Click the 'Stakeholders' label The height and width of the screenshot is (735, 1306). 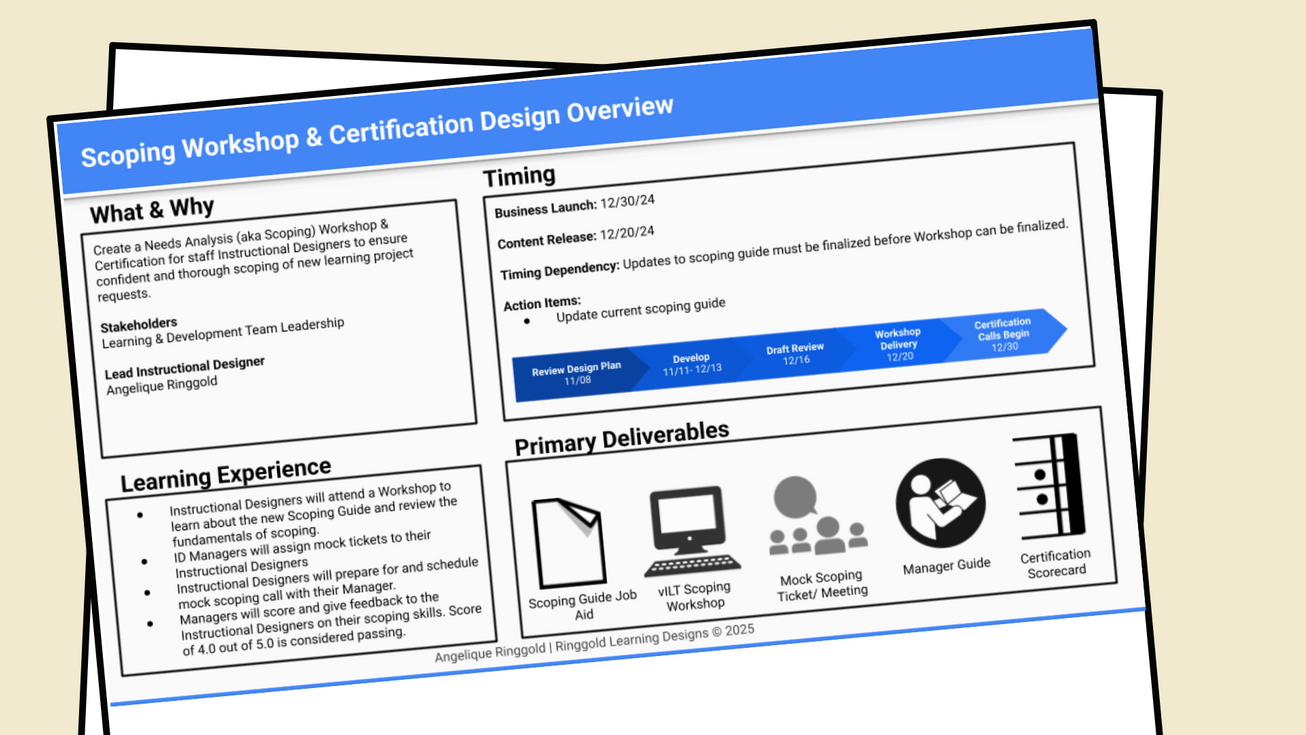click(x=139, y=325)
